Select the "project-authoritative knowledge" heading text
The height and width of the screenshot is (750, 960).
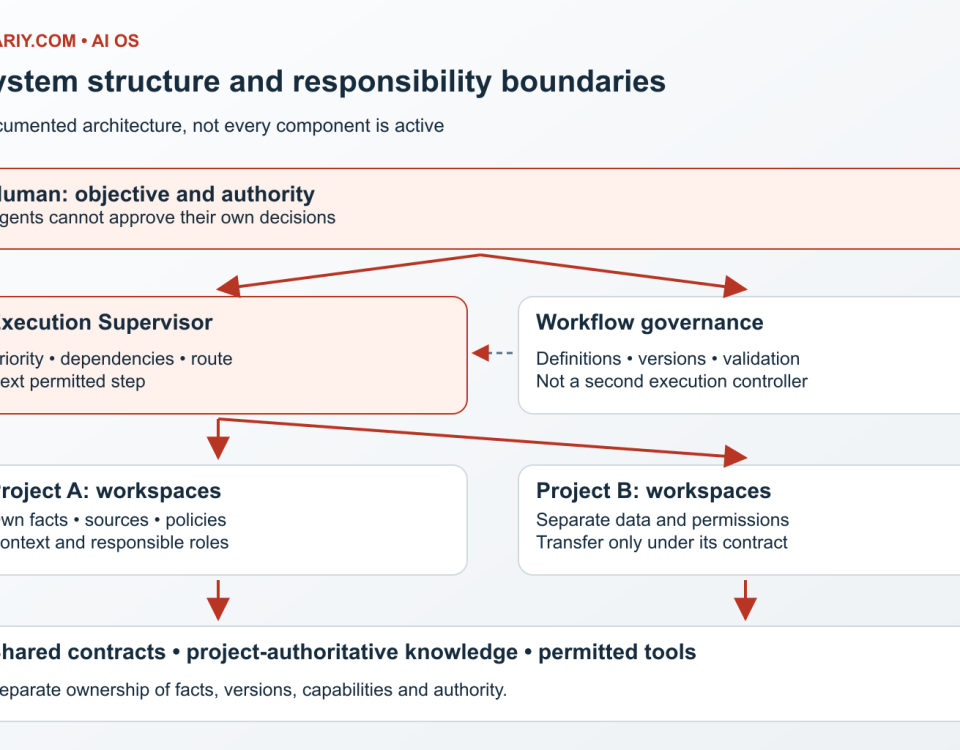pos(352,652)
